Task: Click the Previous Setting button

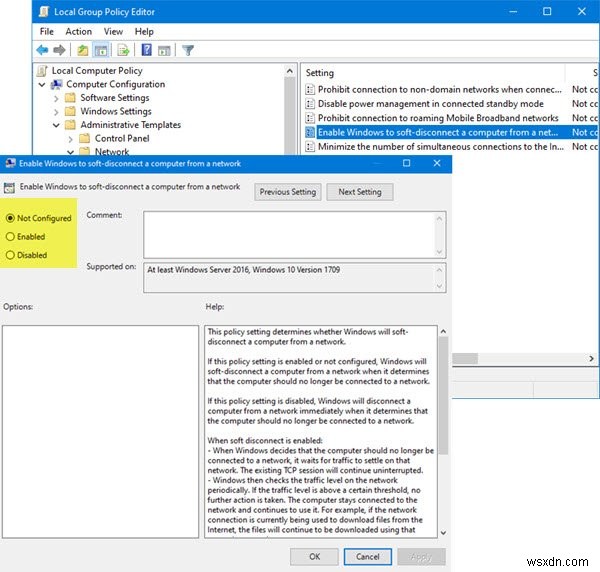Action: click(288, 192)
